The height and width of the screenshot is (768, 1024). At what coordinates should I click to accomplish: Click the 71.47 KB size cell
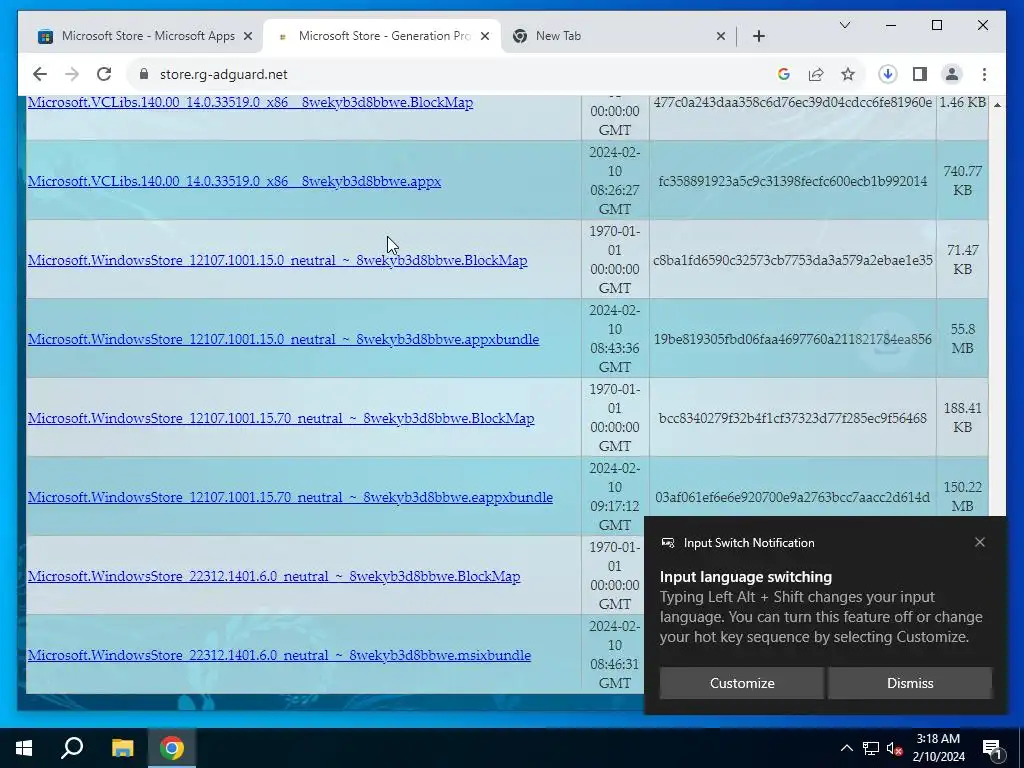[x=962, y=260]
